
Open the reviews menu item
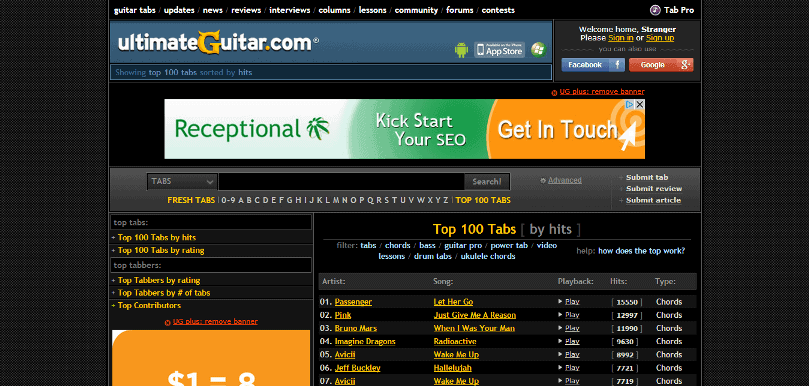pyautogui.click(x=246, y=10)
